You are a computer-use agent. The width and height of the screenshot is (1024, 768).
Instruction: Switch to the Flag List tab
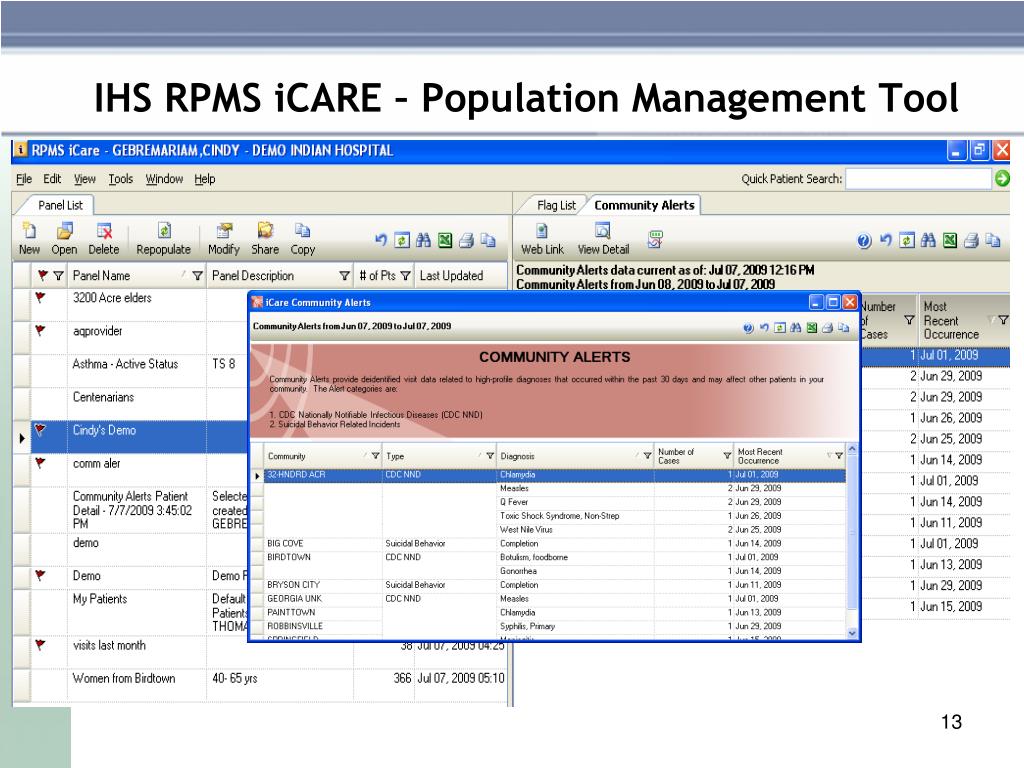(x=556, y=206)
